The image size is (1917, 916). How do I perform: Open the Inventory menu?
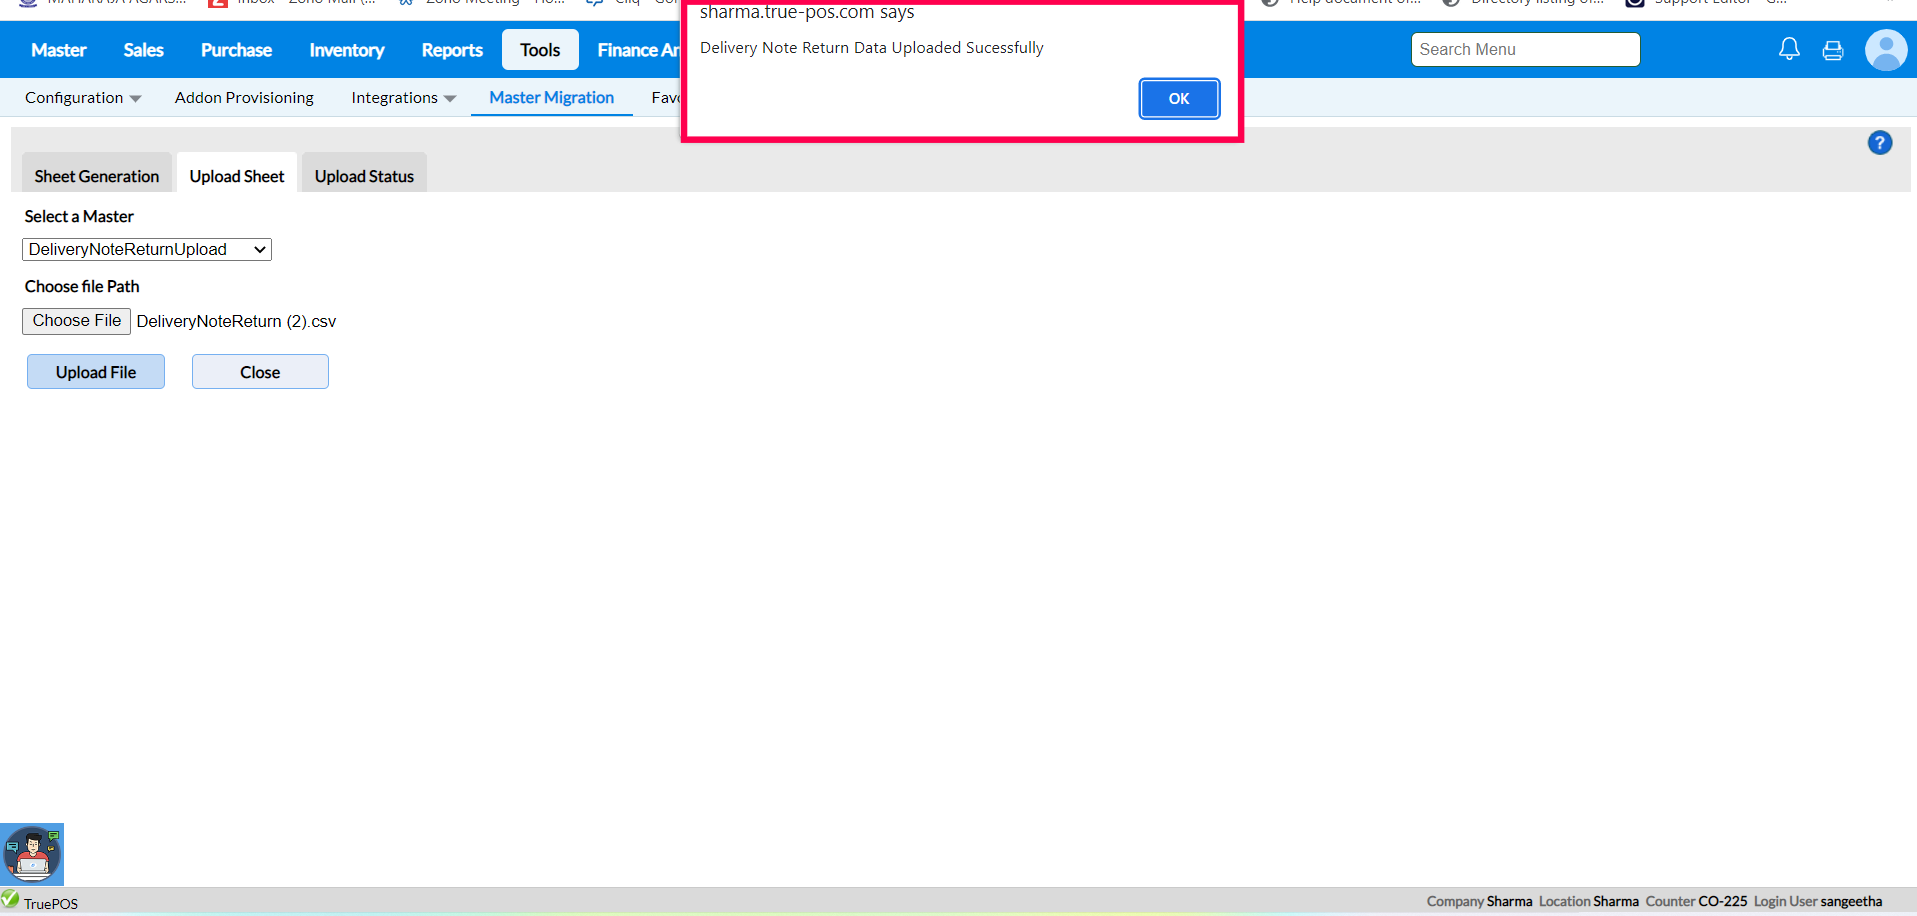pyautogui.click(x=347, y=50)
